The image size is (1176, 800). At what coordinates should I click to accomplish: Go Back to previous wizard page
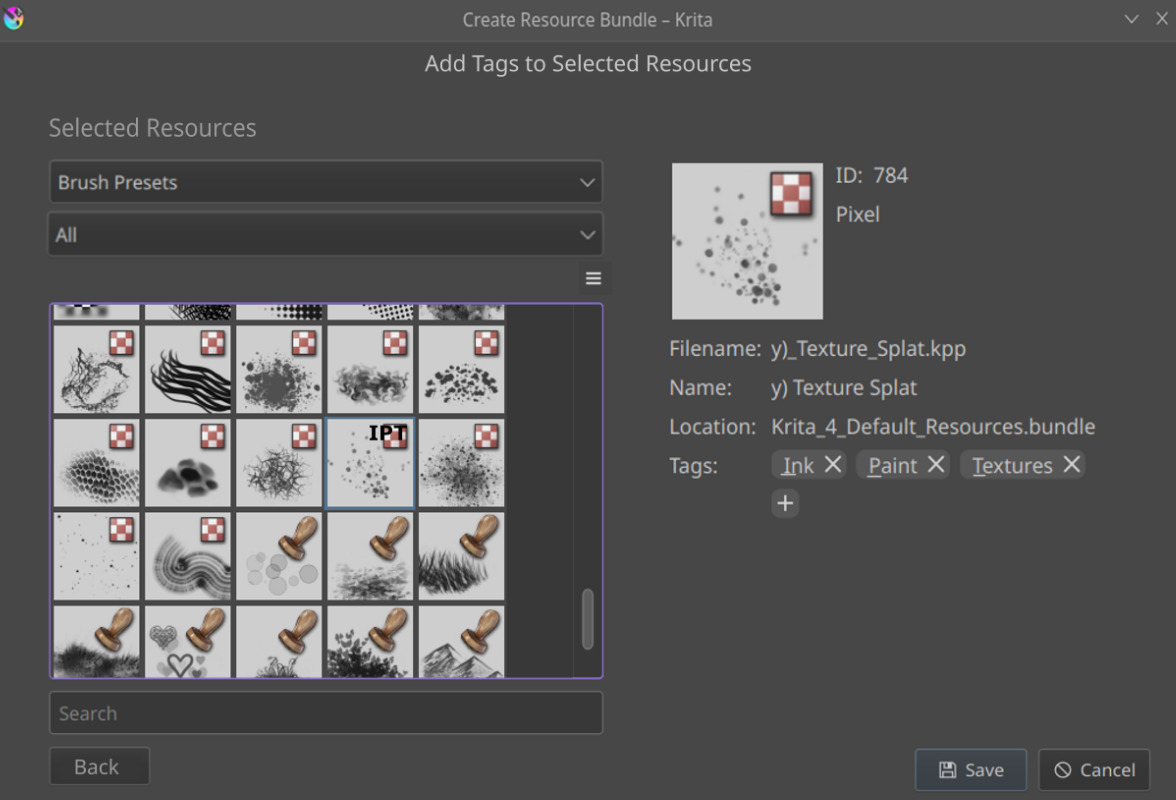pos(99,767)
